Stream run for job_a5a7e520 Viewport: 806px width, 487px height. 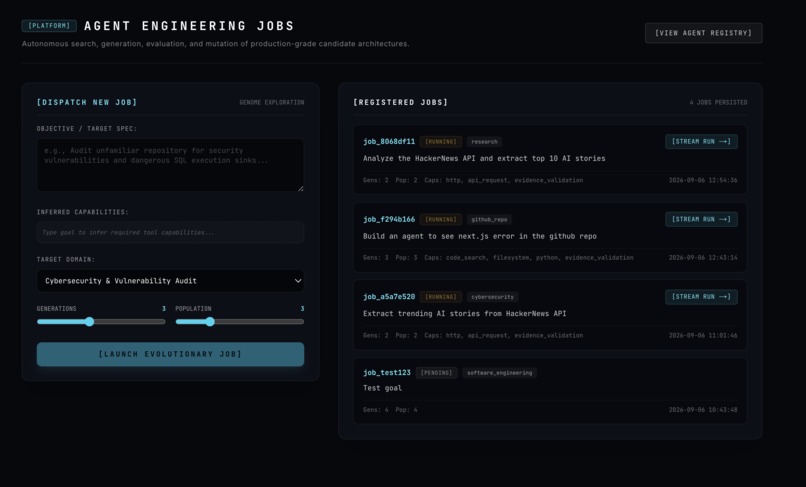tap(701, 297)
